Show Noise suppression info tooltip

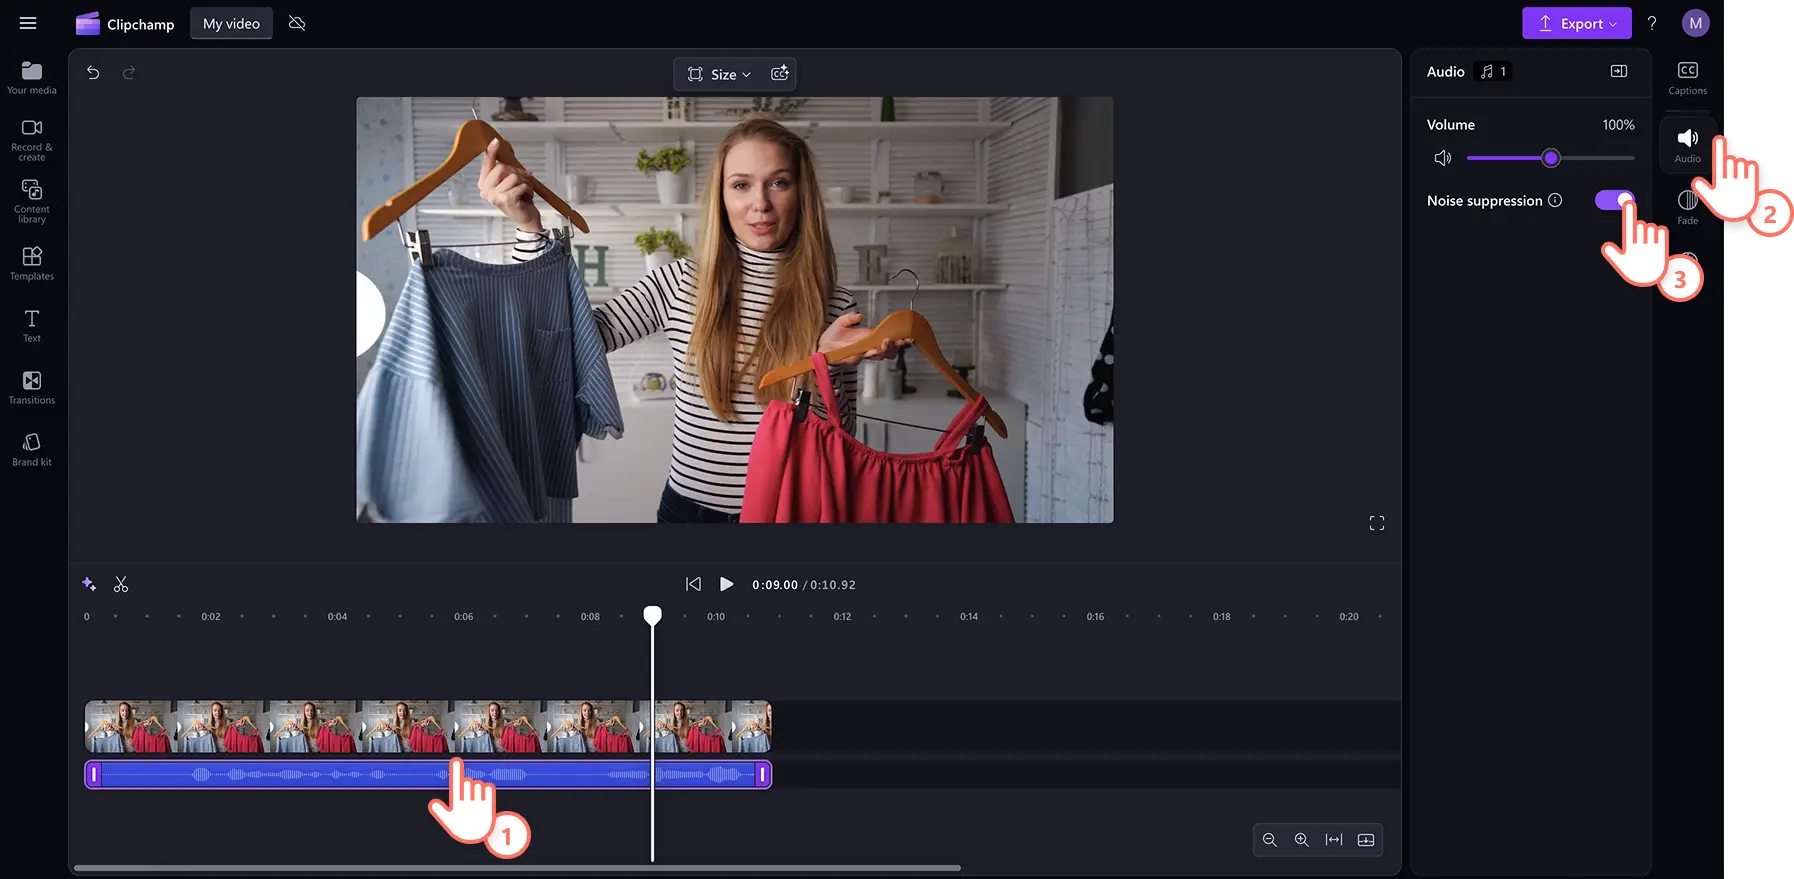click(1555, 200)
